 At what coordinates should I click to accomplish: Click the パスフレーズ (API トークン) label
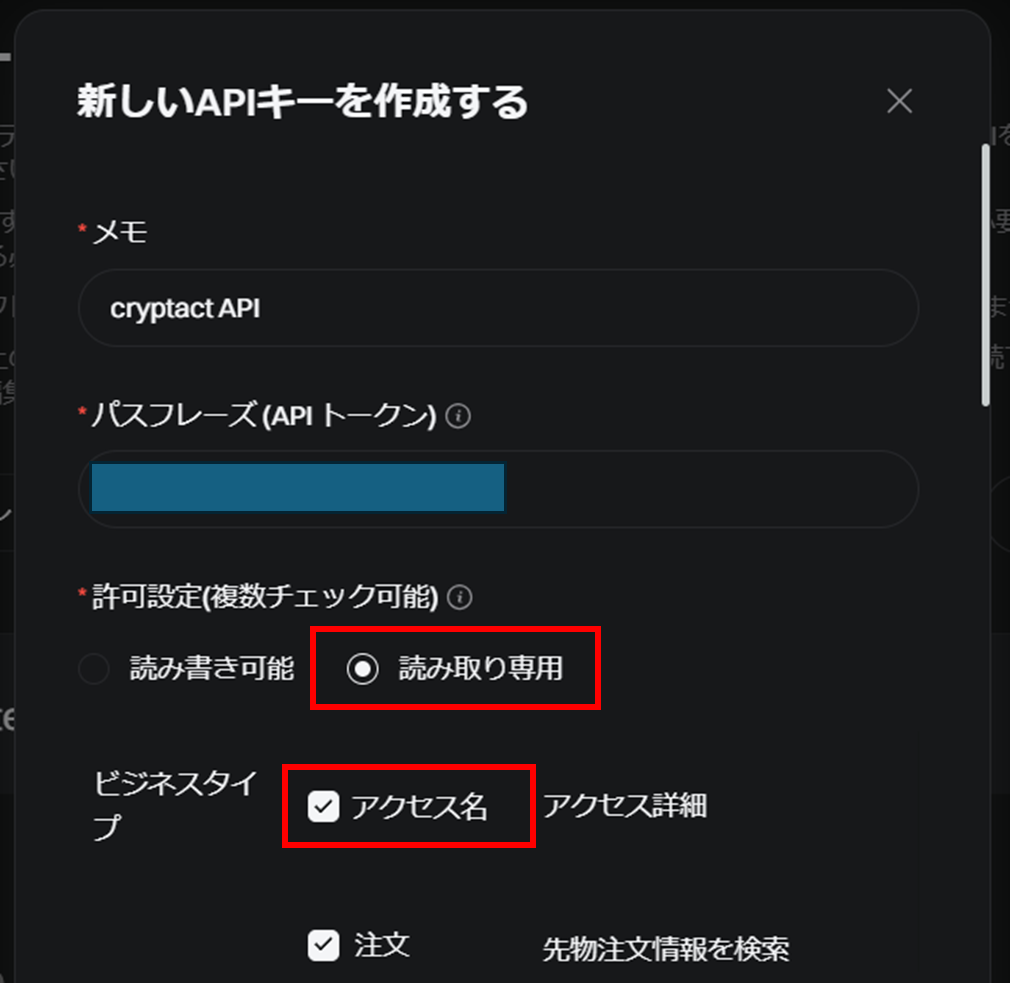coord(264,415)
